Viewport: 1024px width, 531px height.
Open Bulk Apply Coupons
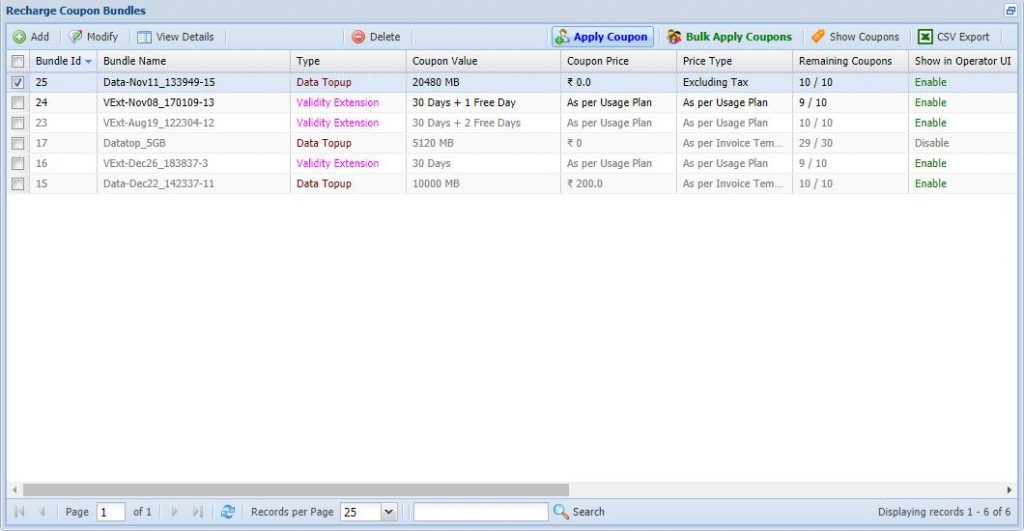tap(729, 37)
